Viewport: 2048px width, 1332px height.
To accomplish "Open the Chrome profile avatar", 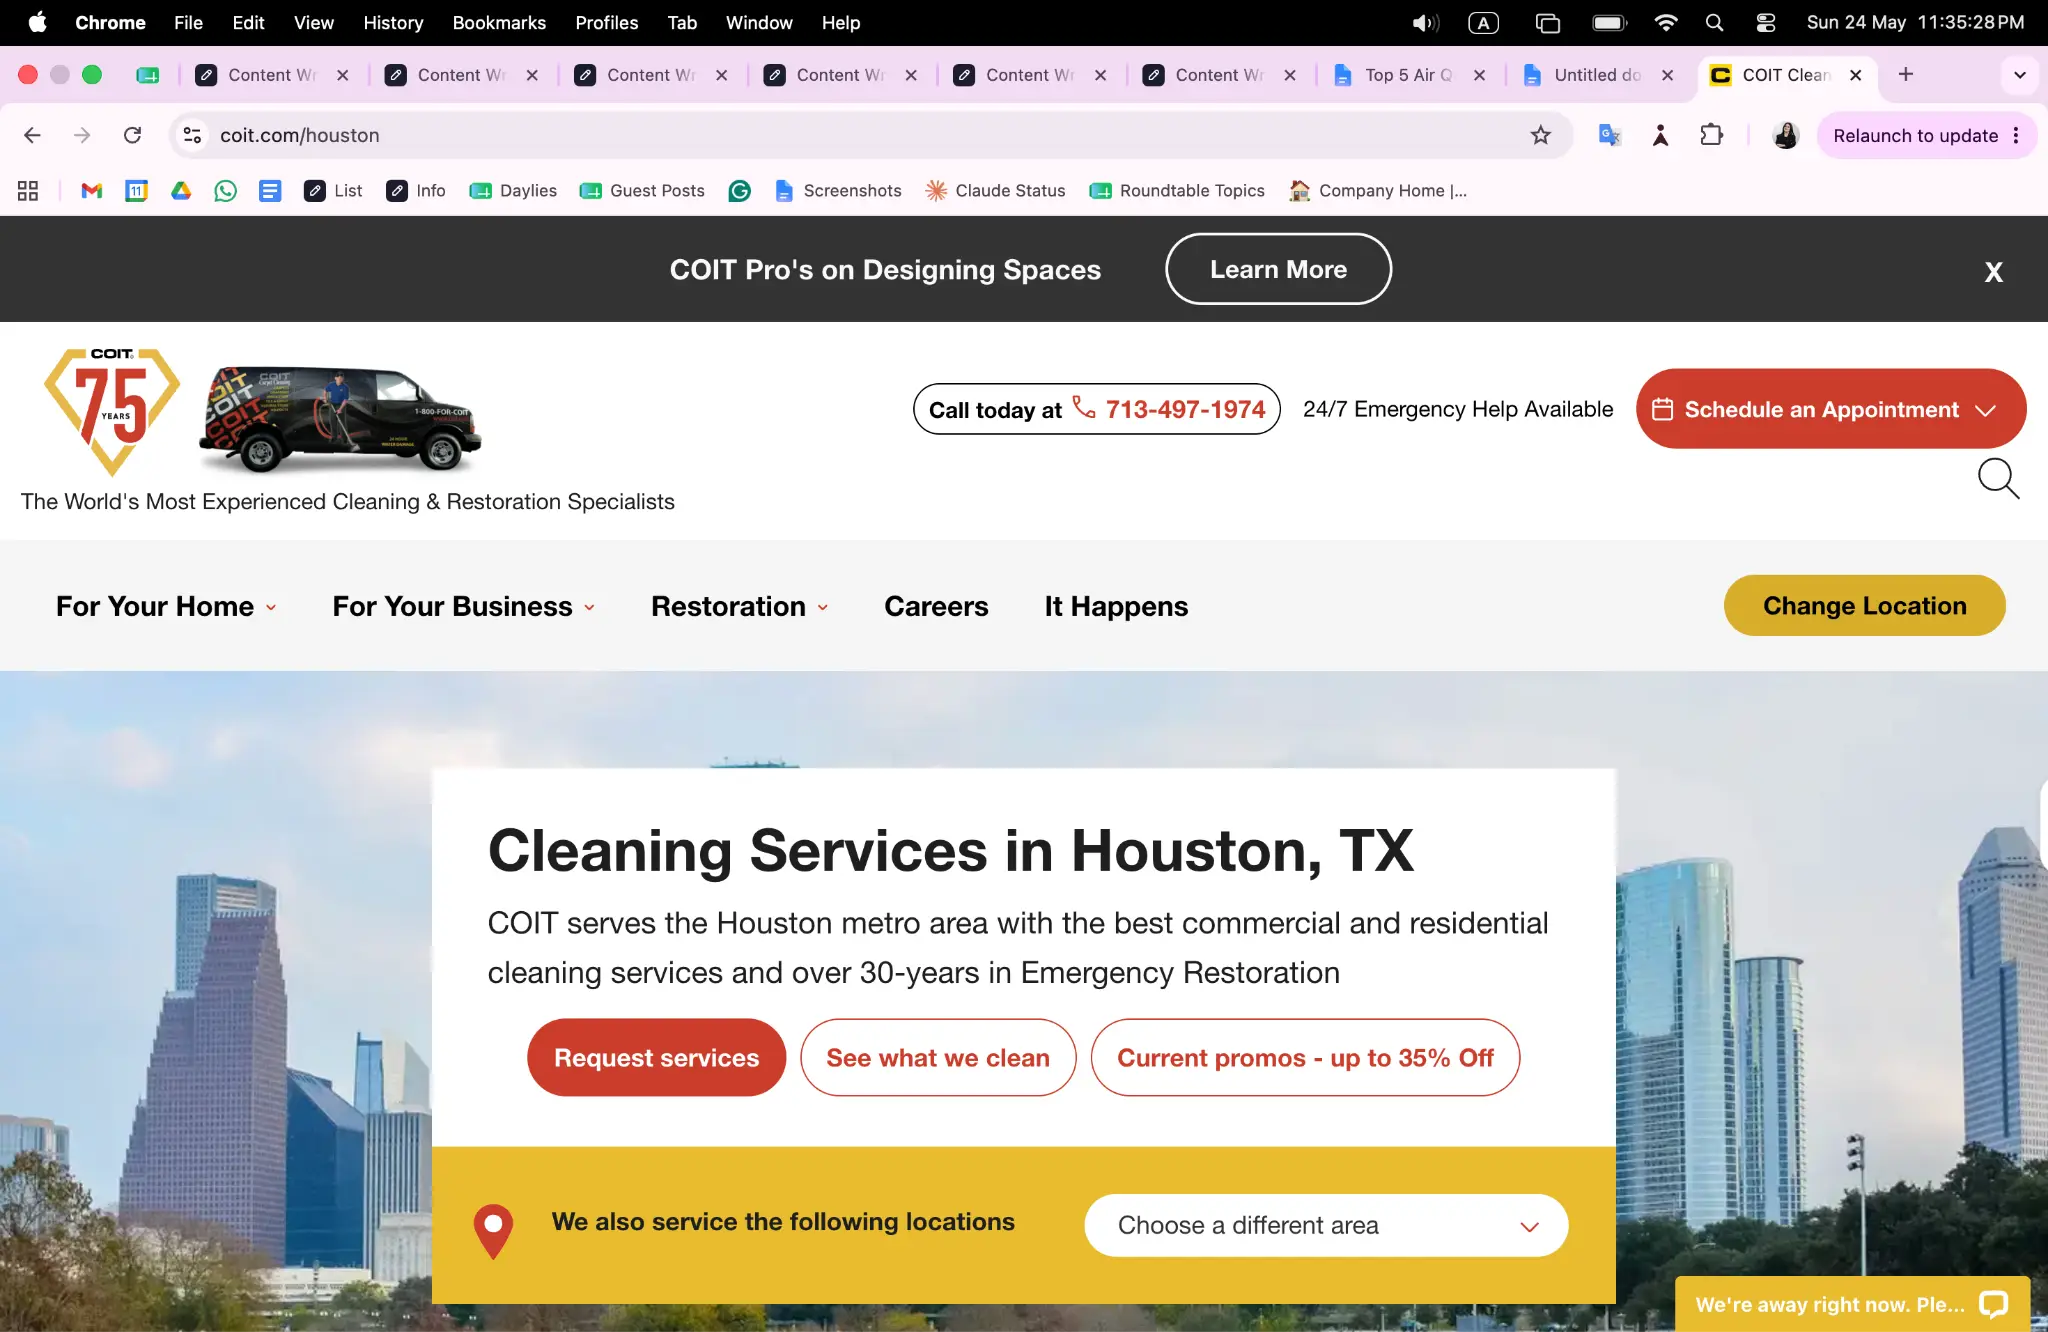I will [x=1785, y=135].
